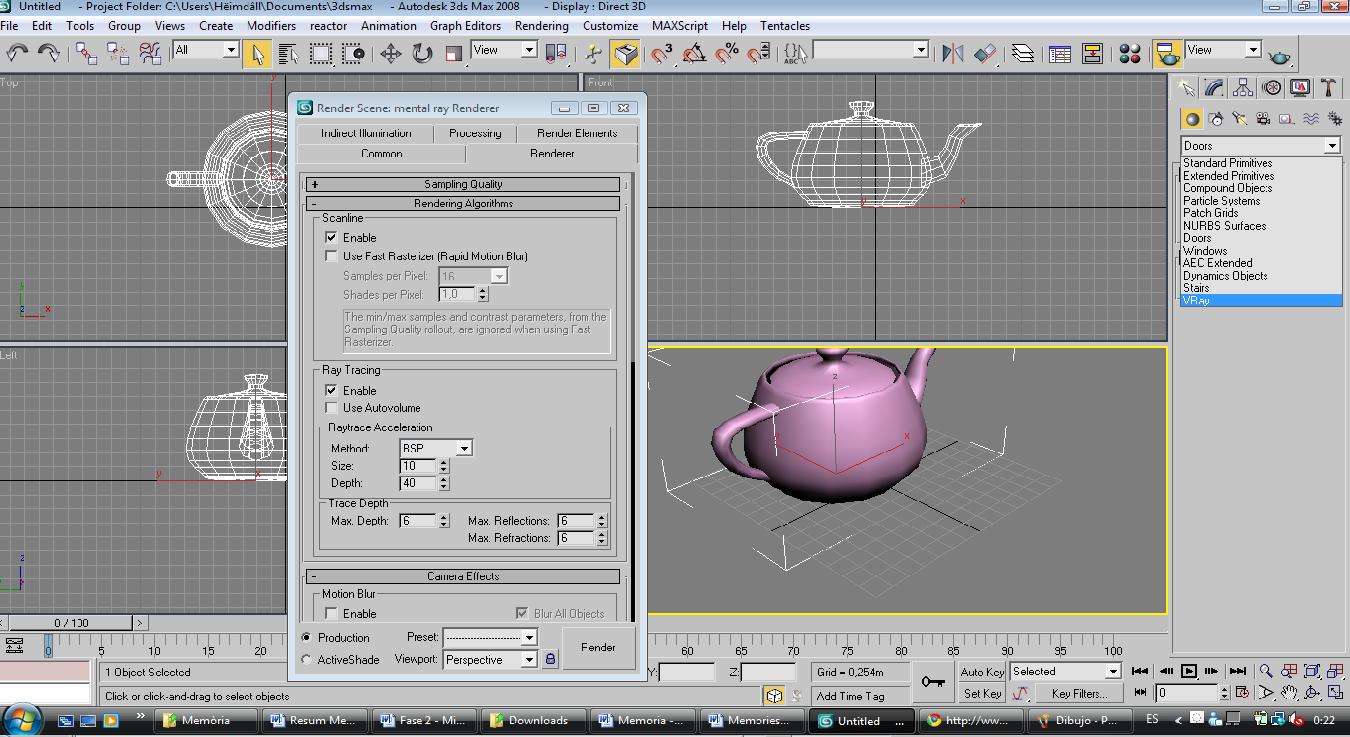1350x737 pixels.
Task: Switch to the Modify command panel
Action: click(1213, 88)
